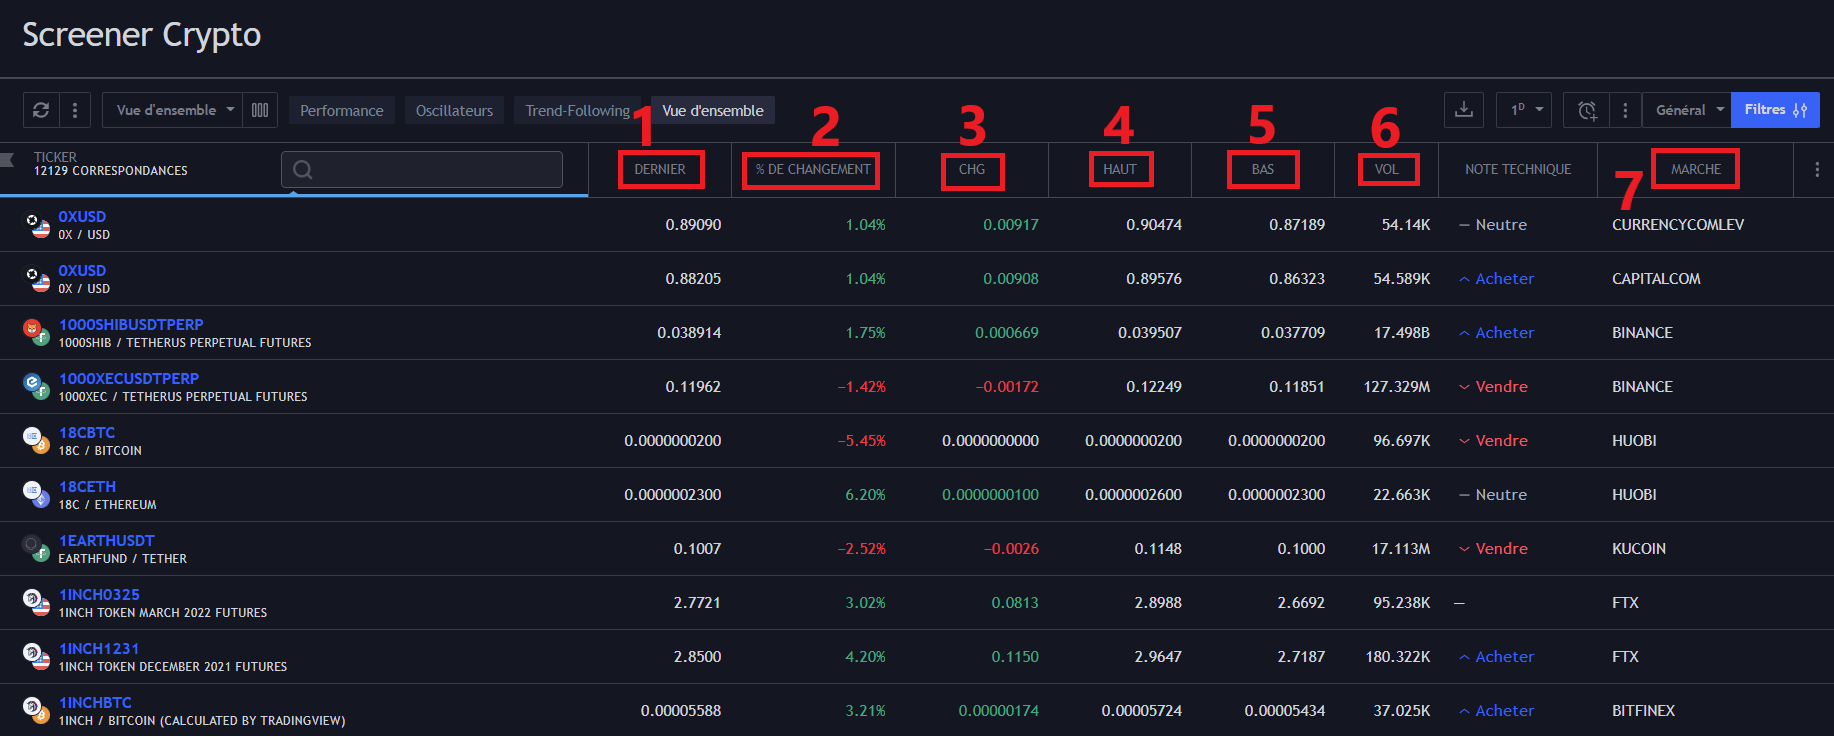The height and width of the screenshot is (736, 1834).
Task: Open the 18CBTC ticker link
Action: tap(87, 433)
